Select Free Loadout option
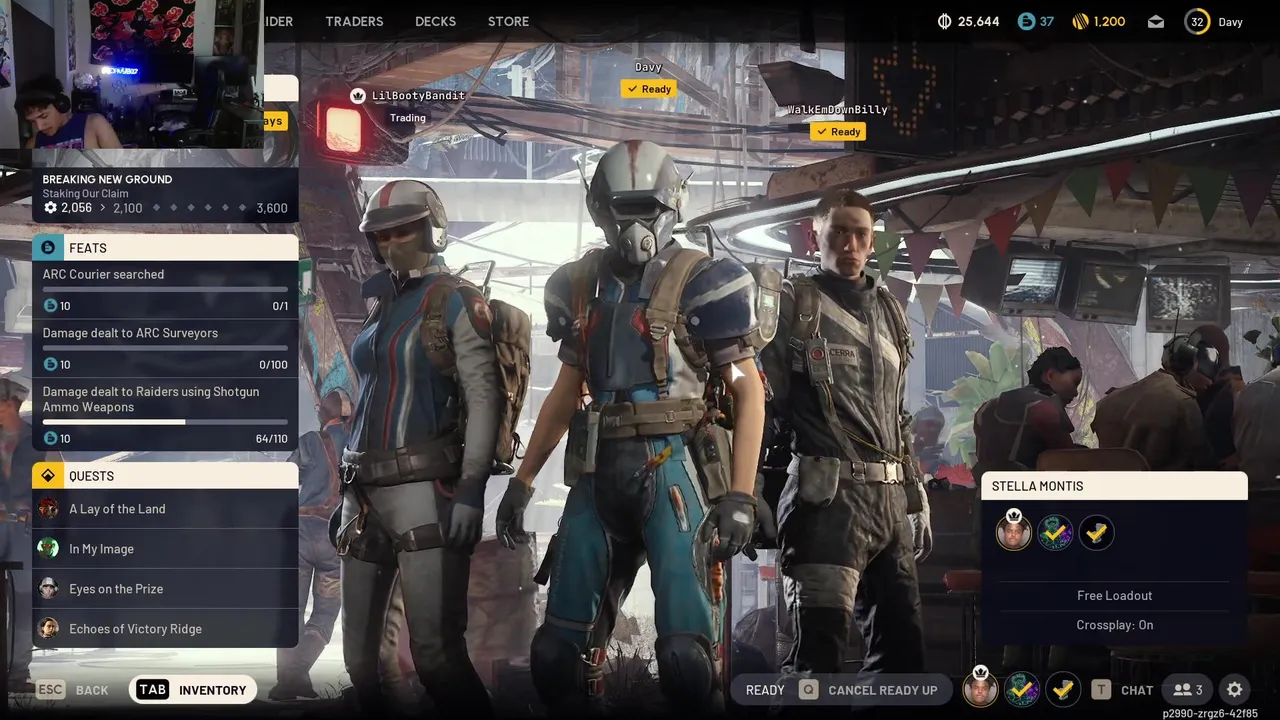The width and height of the screenshot is (1280, 720). [x=1114, y=595]
